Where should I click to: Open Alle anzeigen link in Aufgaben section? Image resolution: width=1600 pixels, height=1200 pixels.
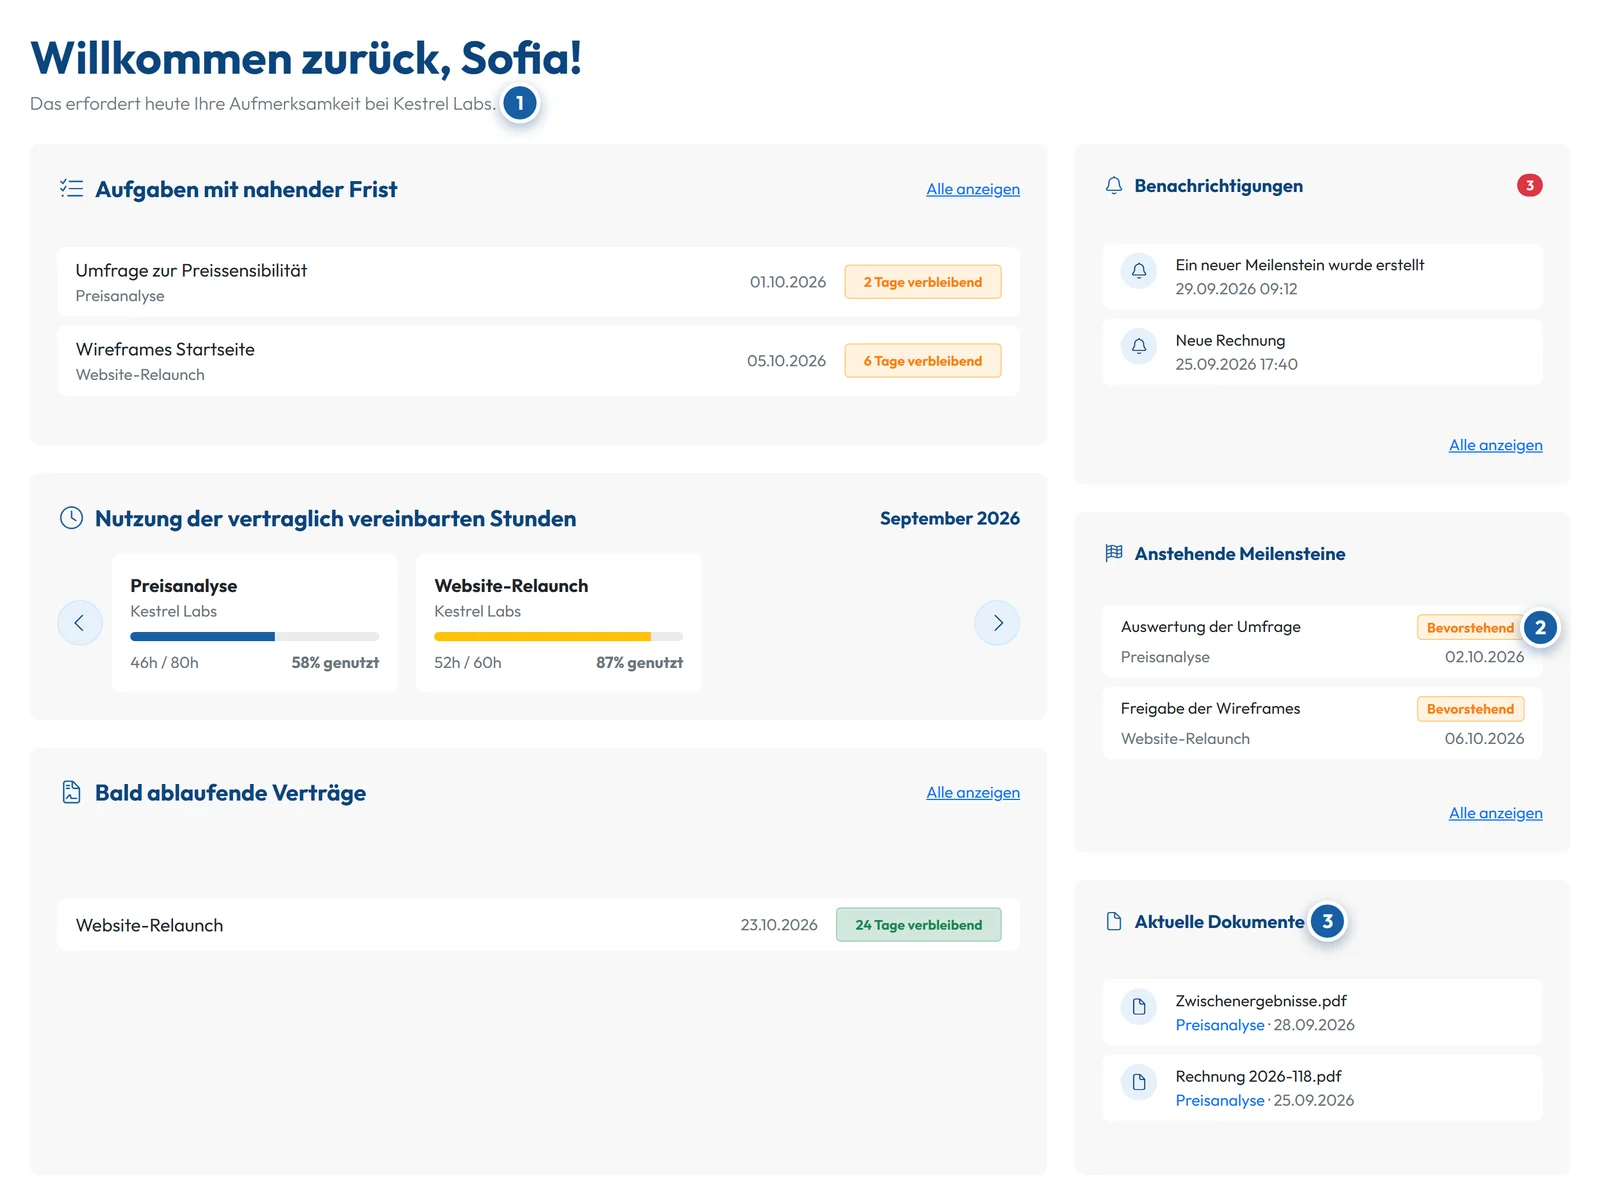973,189
